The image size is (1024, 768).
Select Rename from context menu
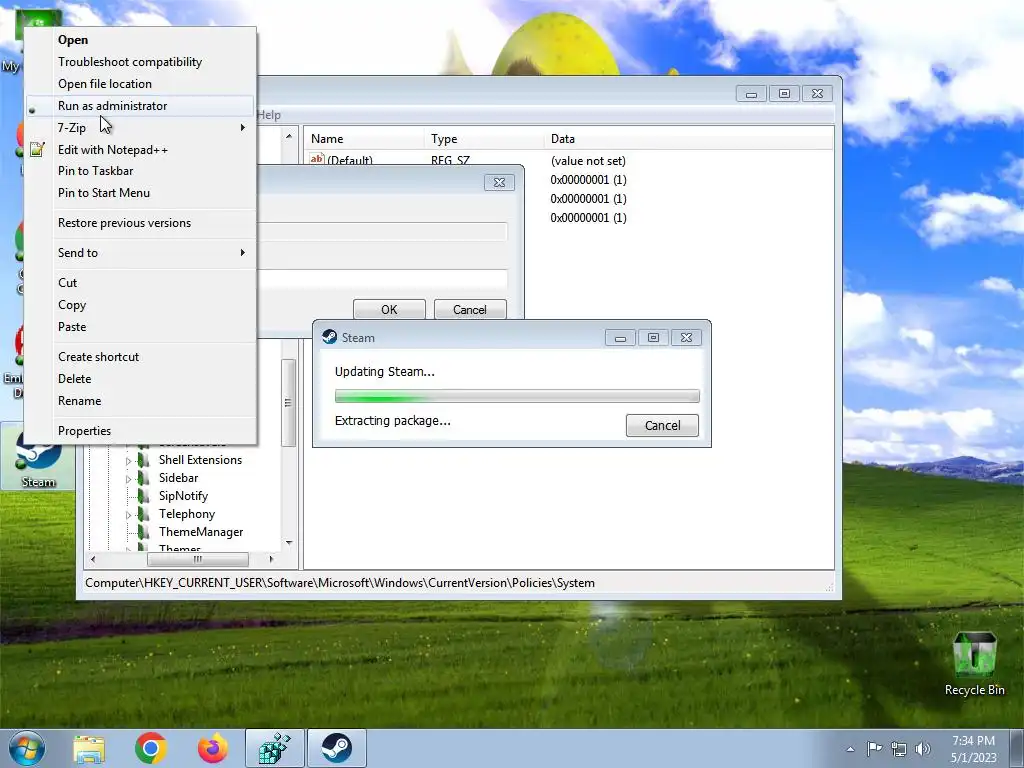(140, 401)
